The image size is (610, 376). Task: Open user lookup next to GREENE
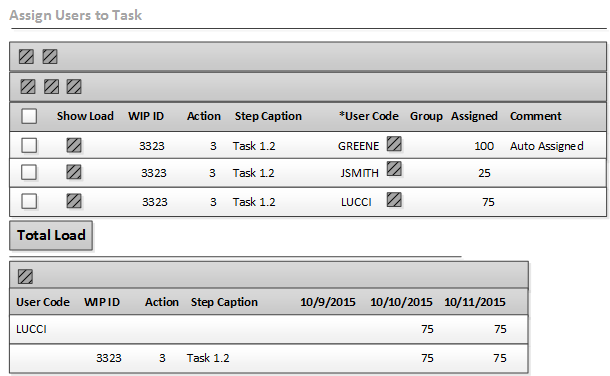coord(394,144)
